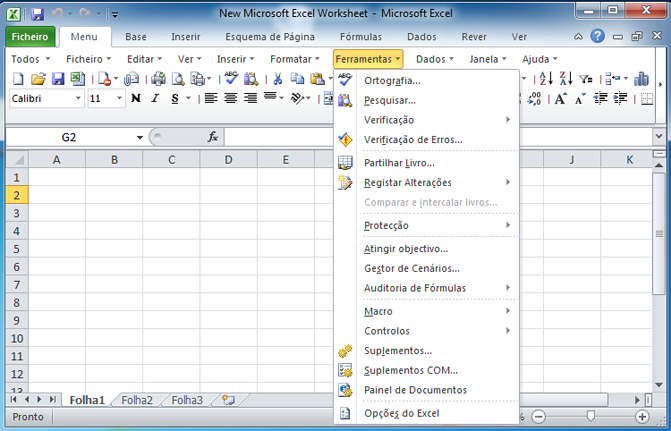
Task: Open the Ficheiro backstage tab
Action: click(30, 37)
